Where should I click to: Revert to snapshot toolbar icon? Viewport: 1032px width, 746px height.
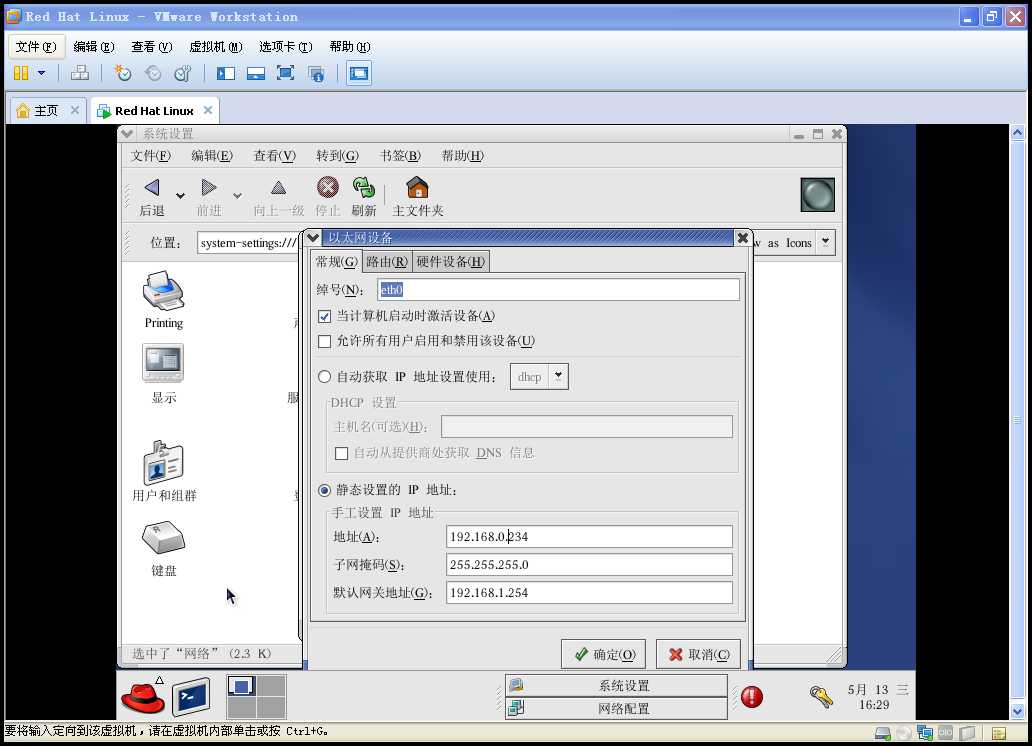[x=153, y=73]
